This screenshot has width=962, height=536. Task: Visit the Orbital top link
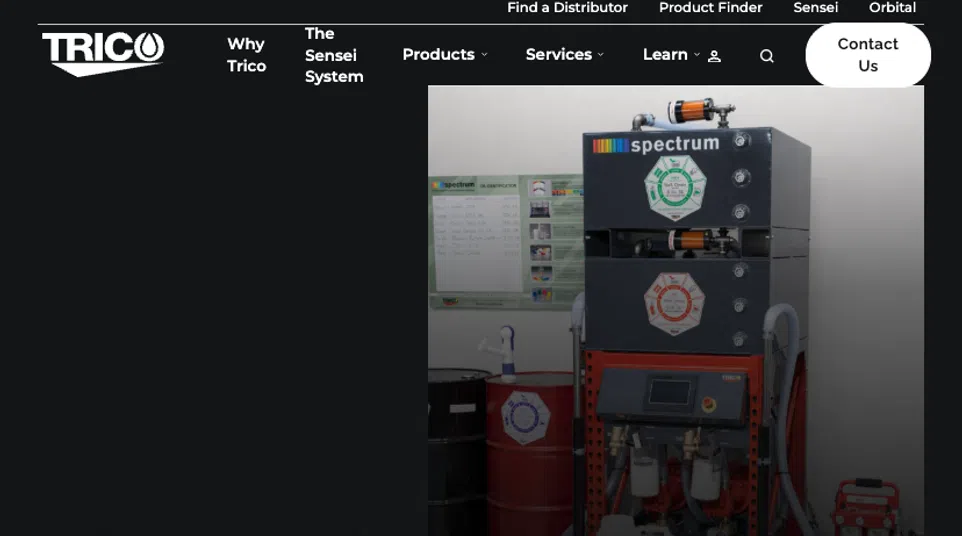click(892, 8)
